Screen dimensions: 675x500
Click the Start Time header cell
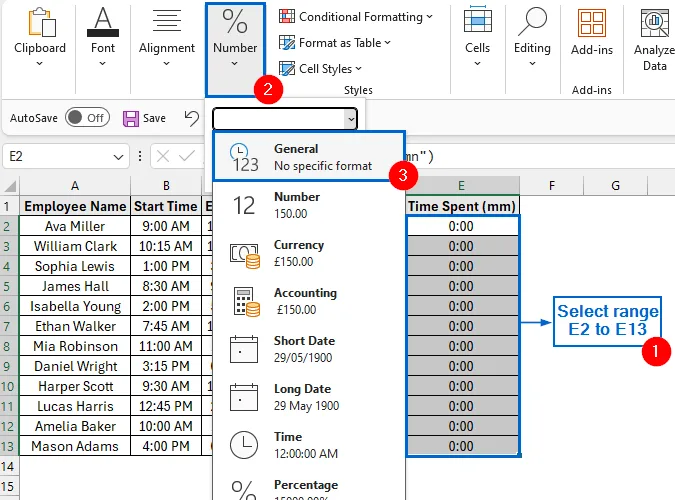pyautogui.click(x=166, y=206)
